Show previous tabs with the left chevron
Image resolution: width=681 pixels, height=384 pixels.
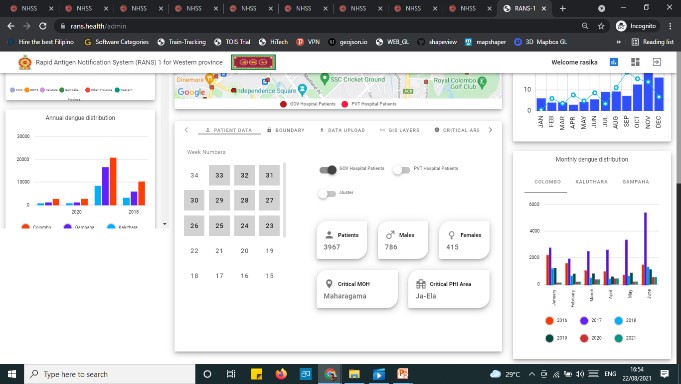tap(186, 130)
